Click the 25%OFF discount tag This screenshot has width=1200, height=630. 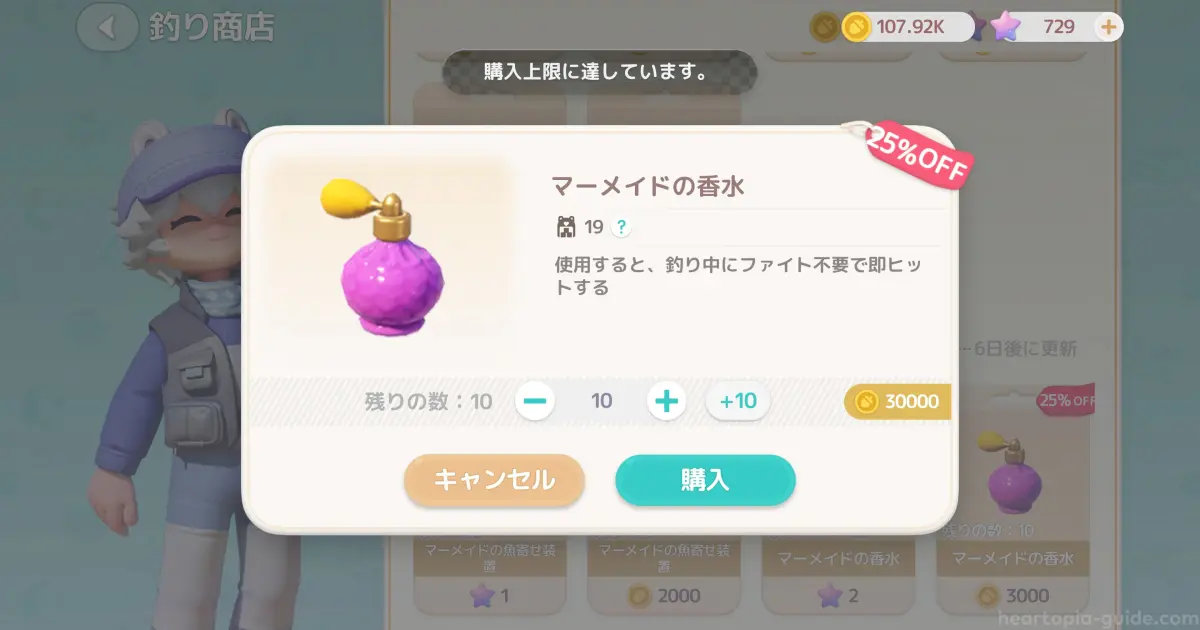[918, 155]
